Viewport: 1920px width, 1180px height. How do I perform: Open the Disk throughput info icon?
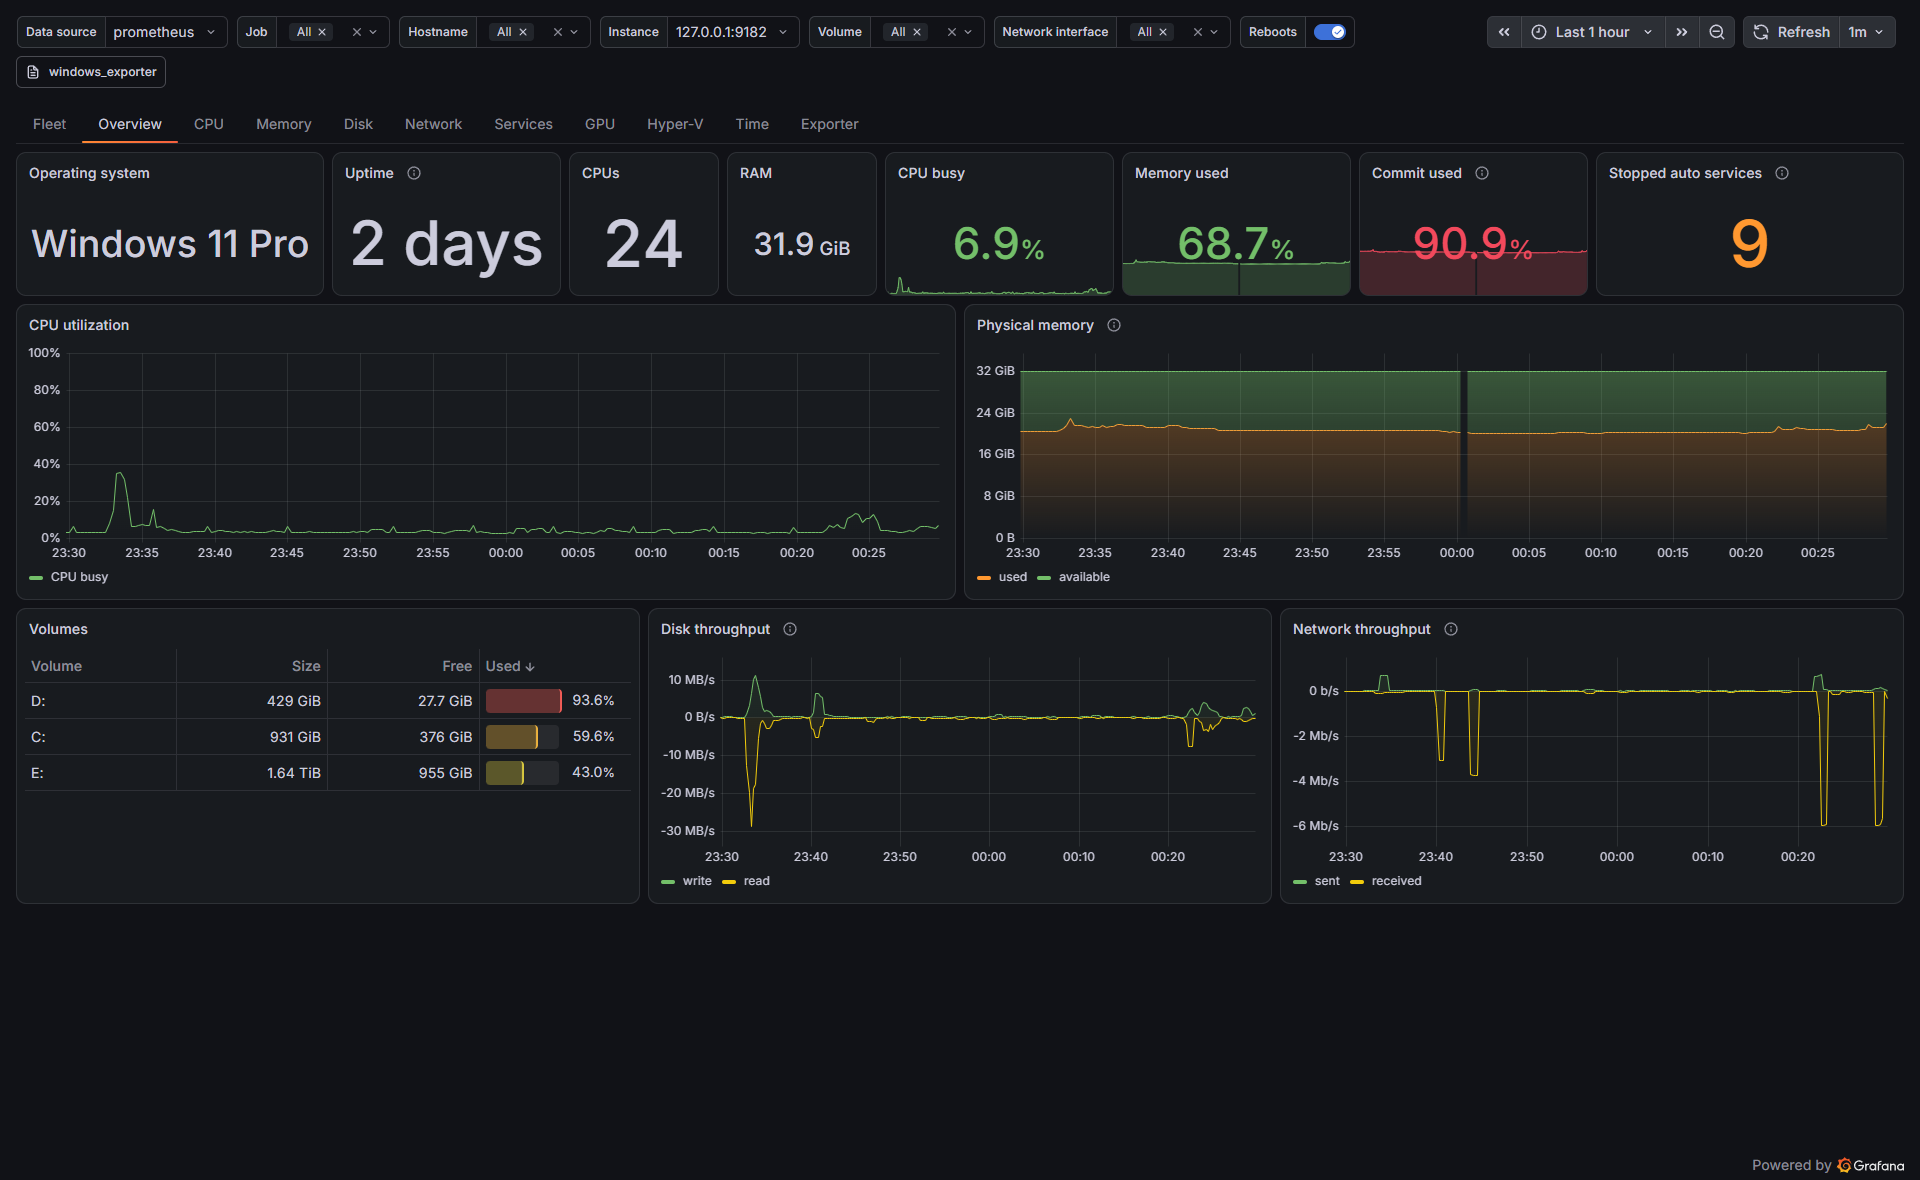click(x=790, y=629)
